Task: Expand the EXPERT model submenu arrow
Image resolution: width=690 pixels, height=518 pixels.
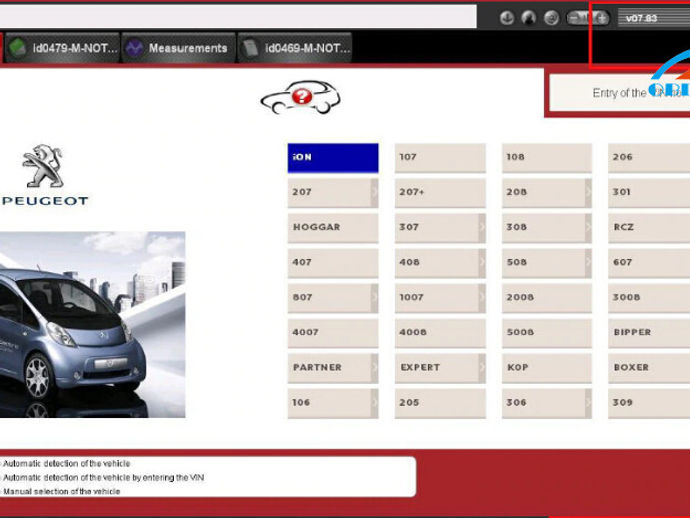Action: 482,368
